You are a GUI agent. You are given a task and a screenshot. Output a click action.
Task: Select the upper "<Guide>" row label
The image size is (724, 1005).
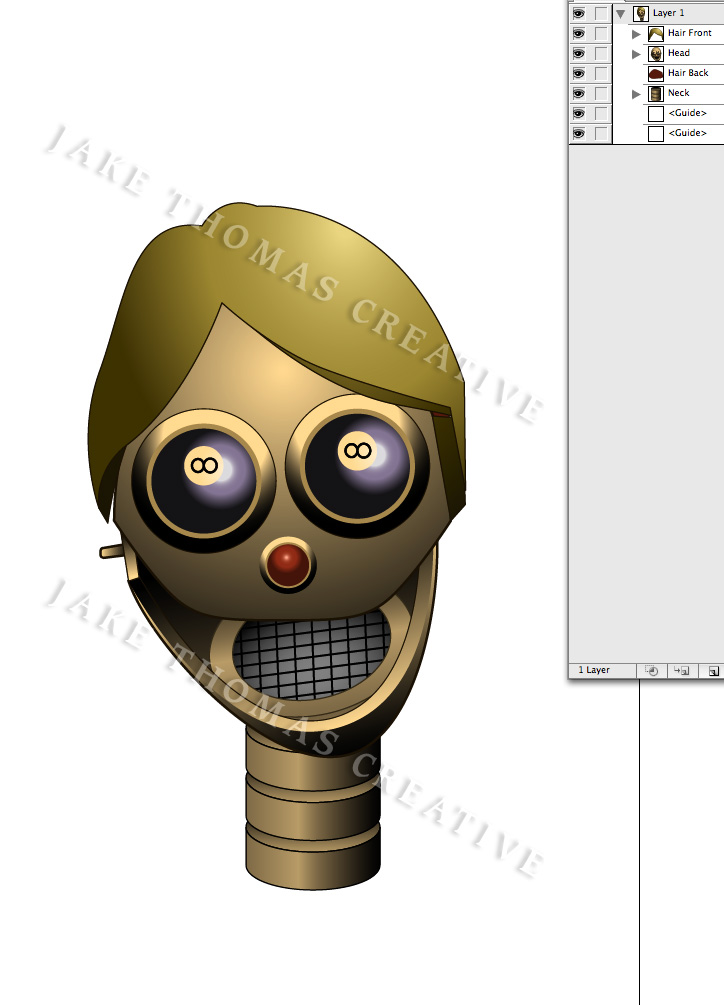click(x=687, y=113)
